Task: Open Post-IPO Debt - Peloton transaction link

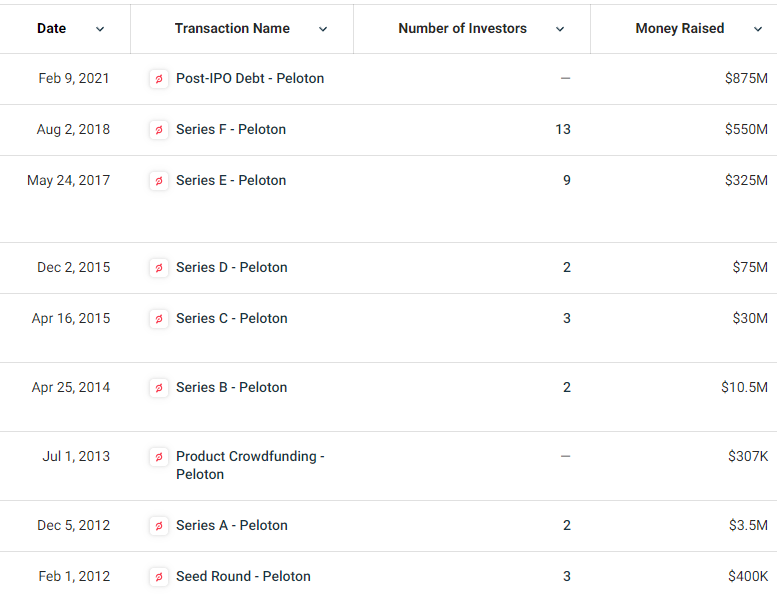Action: tap(250, 78)
